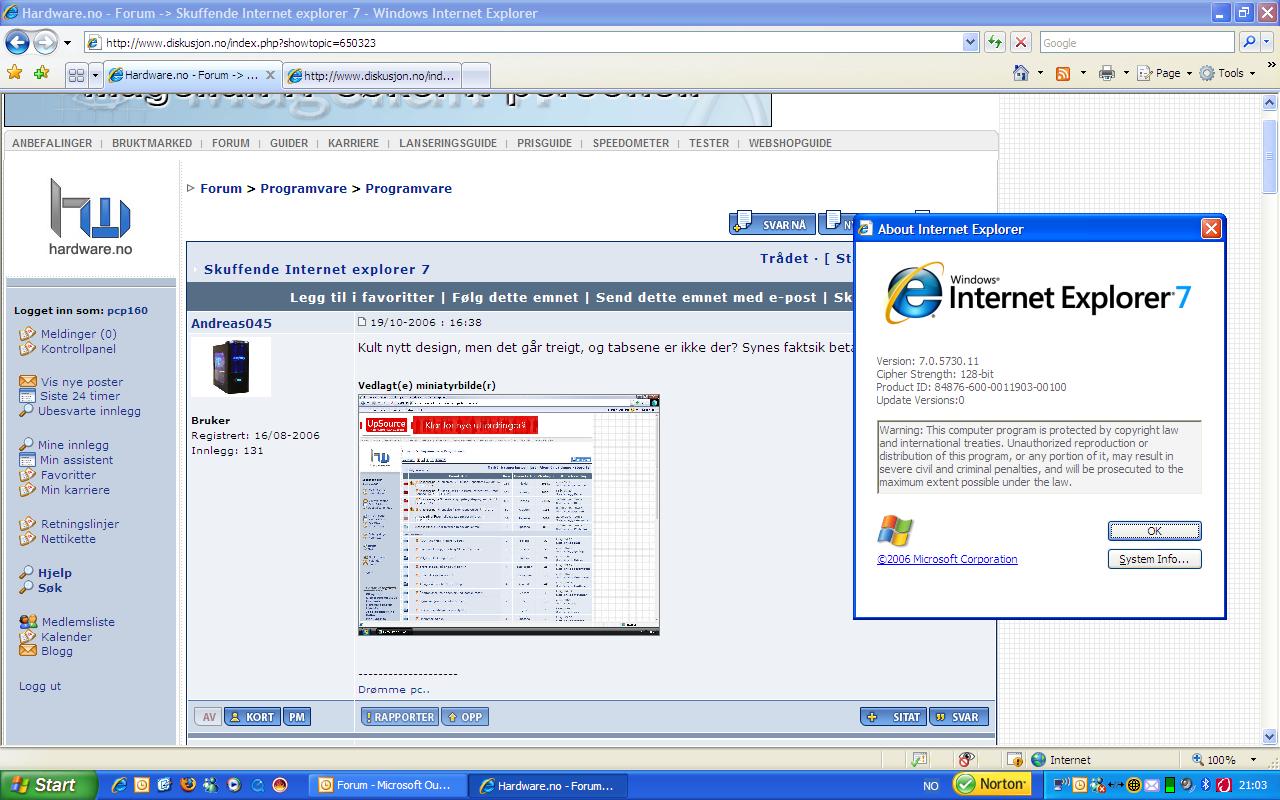Viewport: 1280px width, 800px height.
Task: Click the Følg dette emnet link
Action: tap(515, 297)
